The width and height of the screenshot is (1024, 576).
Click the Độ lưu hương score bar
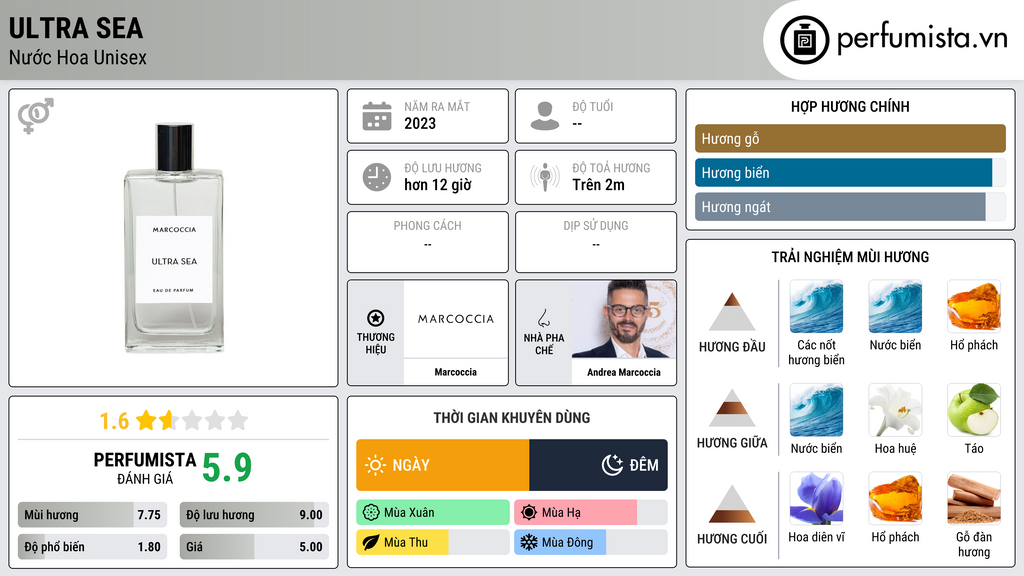point(254,515)
